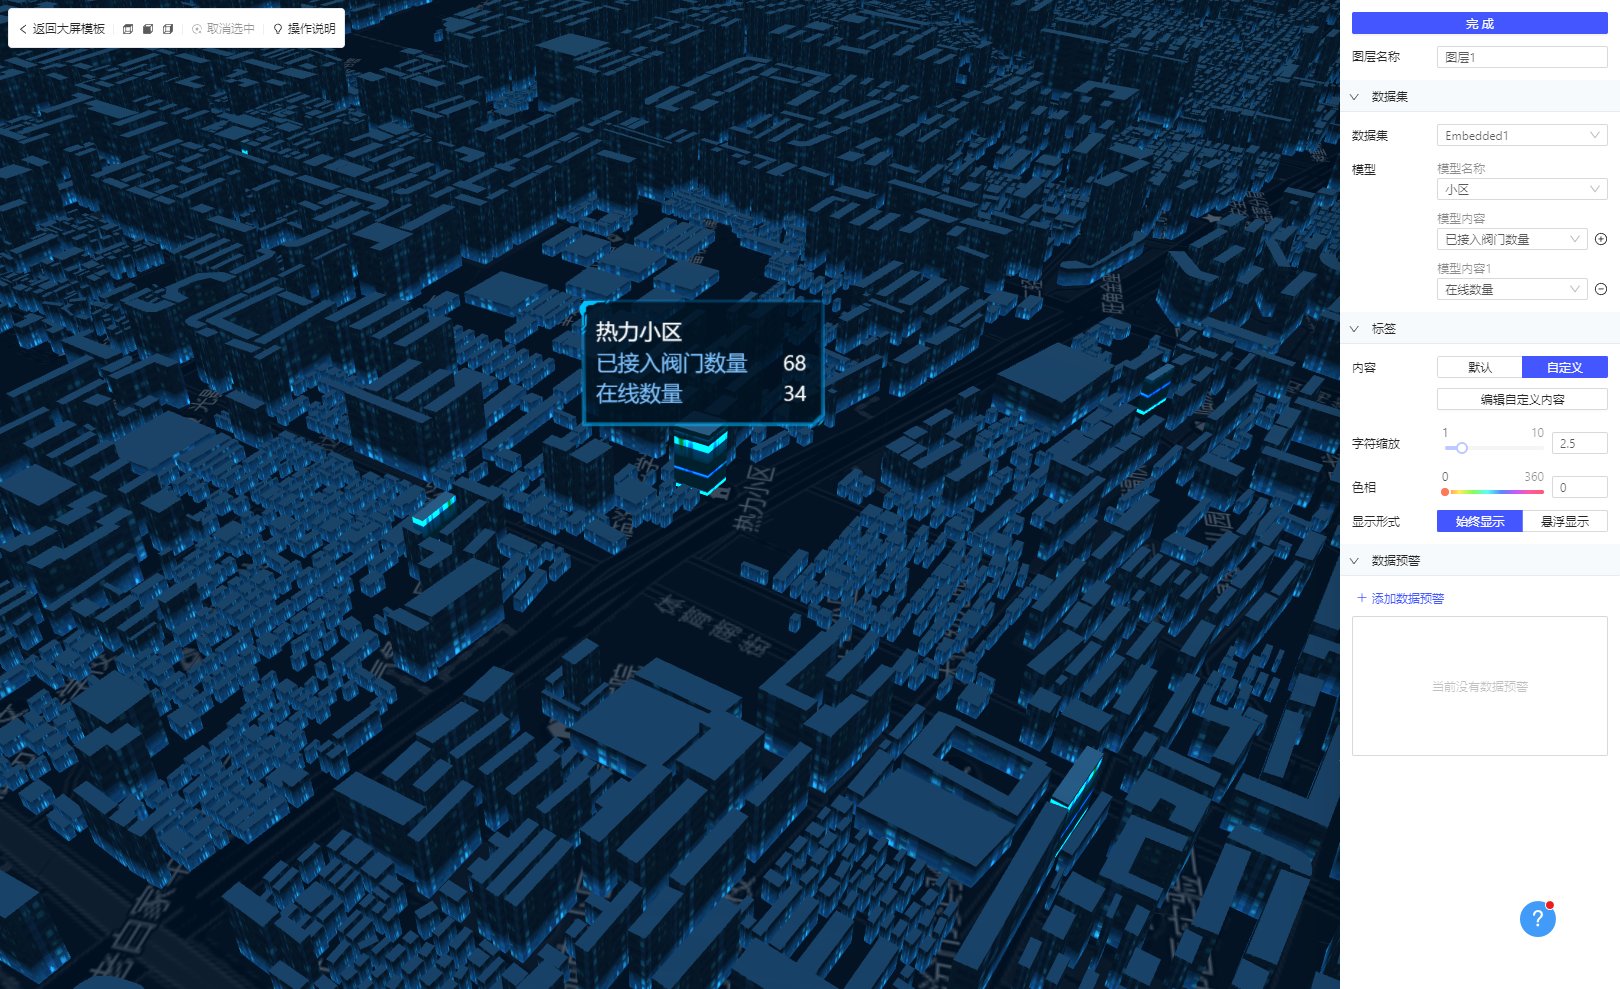The height and width of the screenshot is (989, 1620).
Task: Open the Embedded1 dataset dropdown
Action: tap(1522, 135)
